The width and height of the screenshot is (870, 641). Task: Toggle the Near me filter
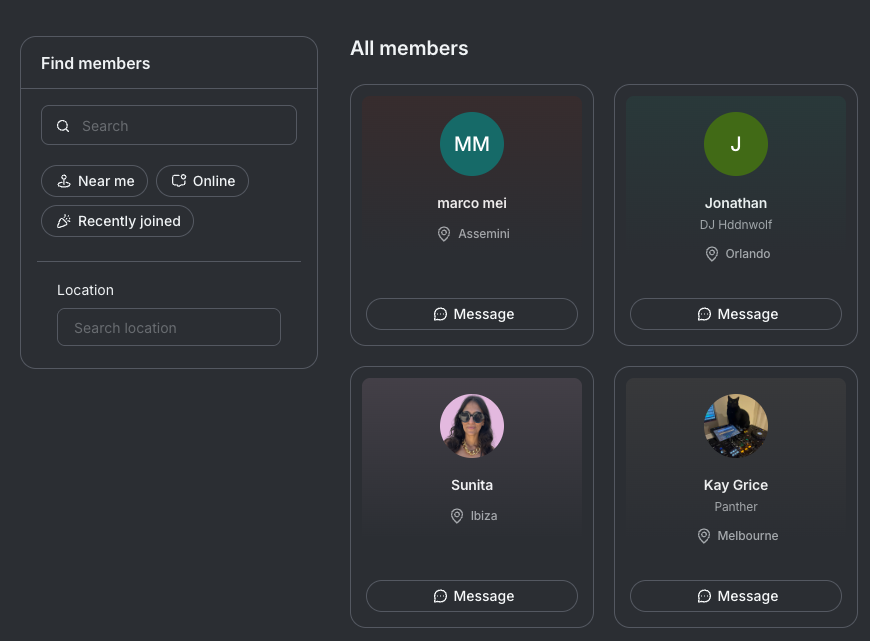pos(94,181)
